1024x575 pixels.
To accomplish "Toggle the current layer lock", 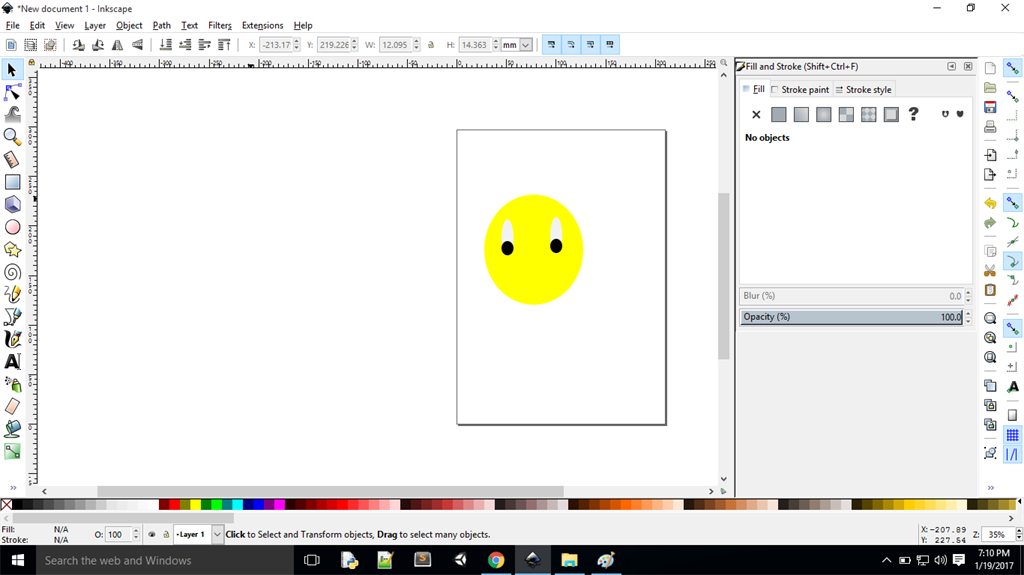I will 166,535.
